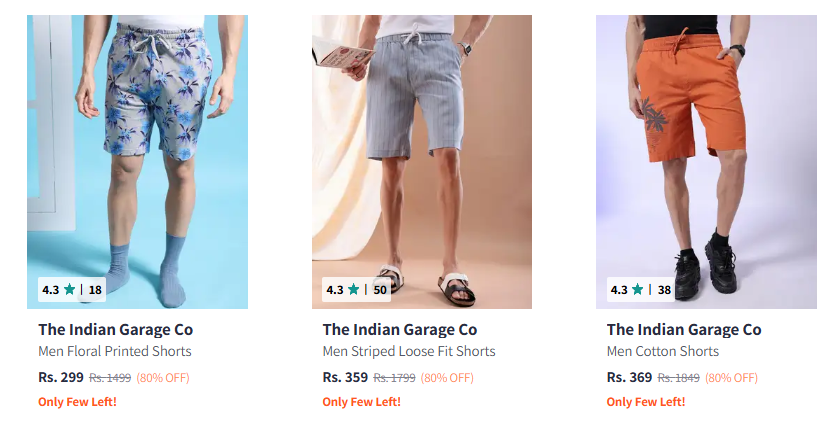
Task: Click 'Only Few Left!' under cotton shorts
Action: click(x=646, y=402)
